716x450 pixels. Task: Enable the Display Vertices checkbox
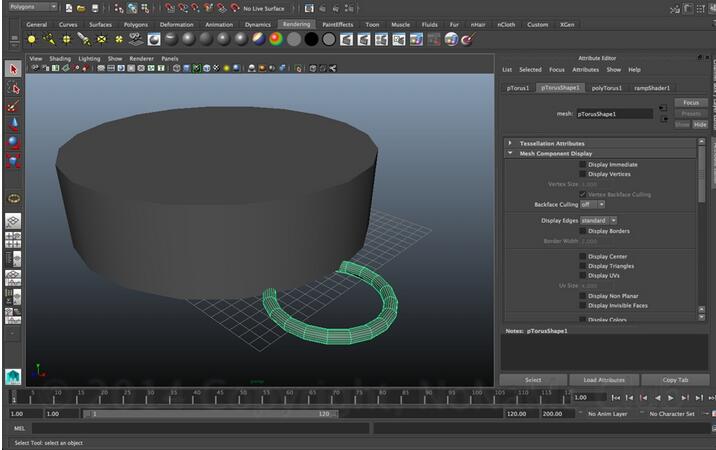tap(584, 173)
